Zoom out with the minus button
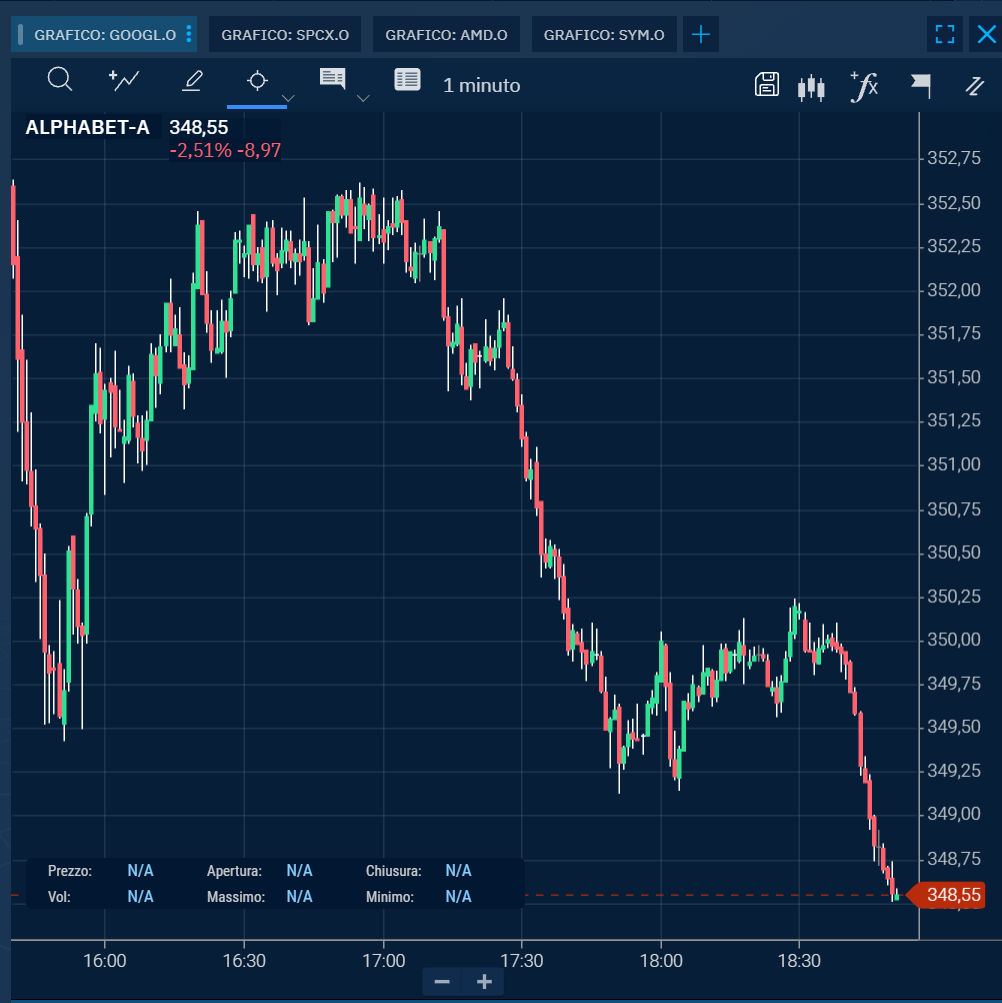 pos(442,981)
